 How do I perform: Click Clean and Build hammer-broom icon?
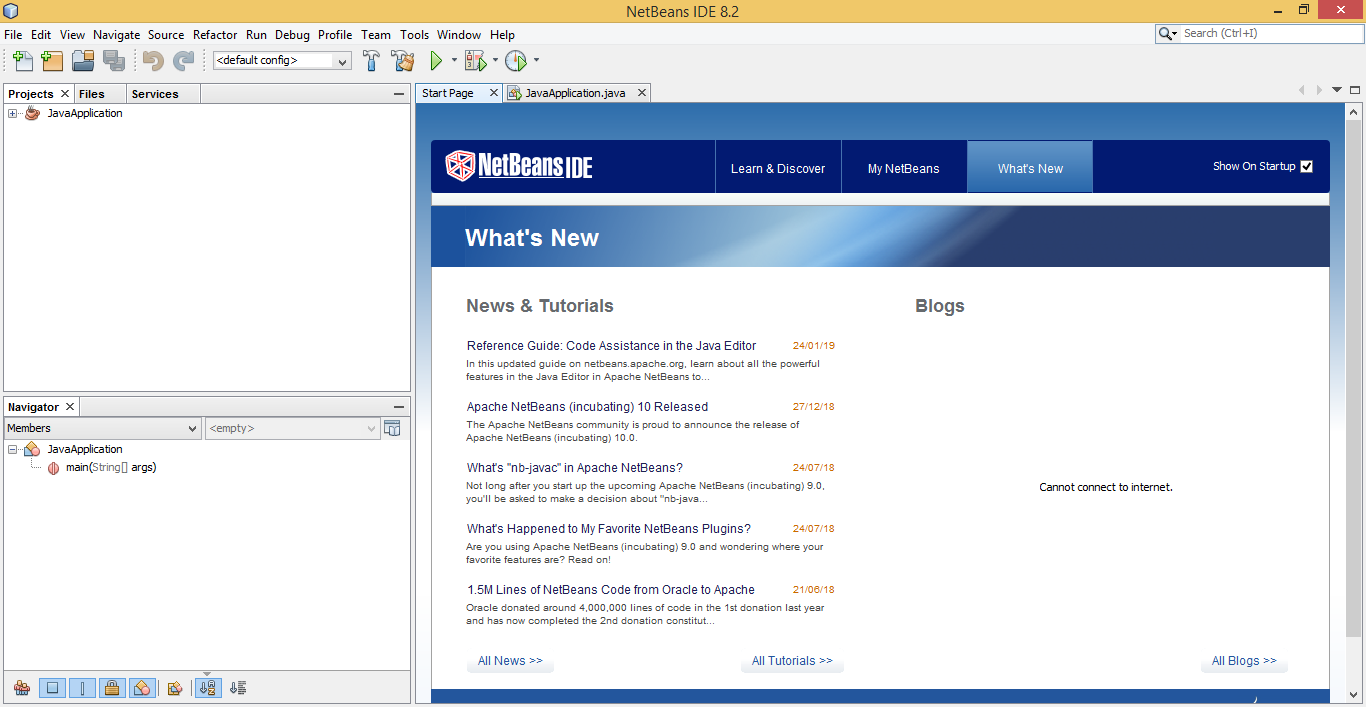pos(403,61)
